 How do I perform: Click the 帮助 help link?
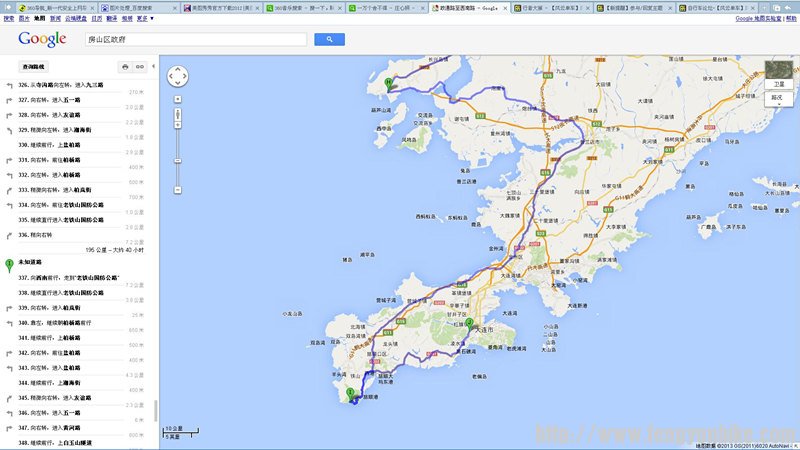tap(791, 18)
